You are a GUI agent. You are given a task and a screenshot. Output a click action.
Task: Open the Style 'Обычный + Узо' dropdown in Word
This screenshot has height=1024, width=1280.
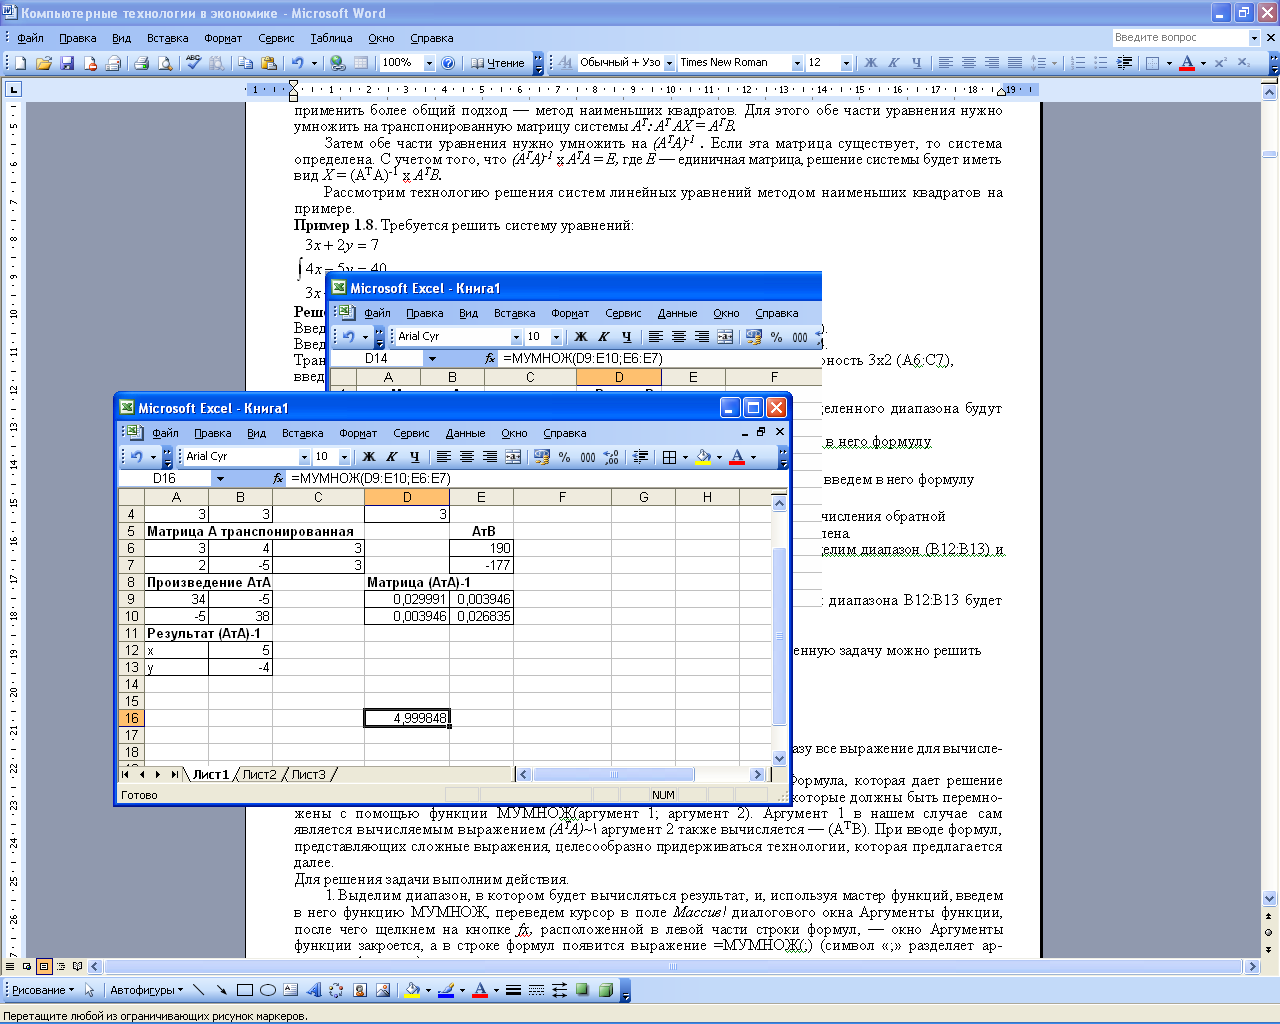[669, 63]
